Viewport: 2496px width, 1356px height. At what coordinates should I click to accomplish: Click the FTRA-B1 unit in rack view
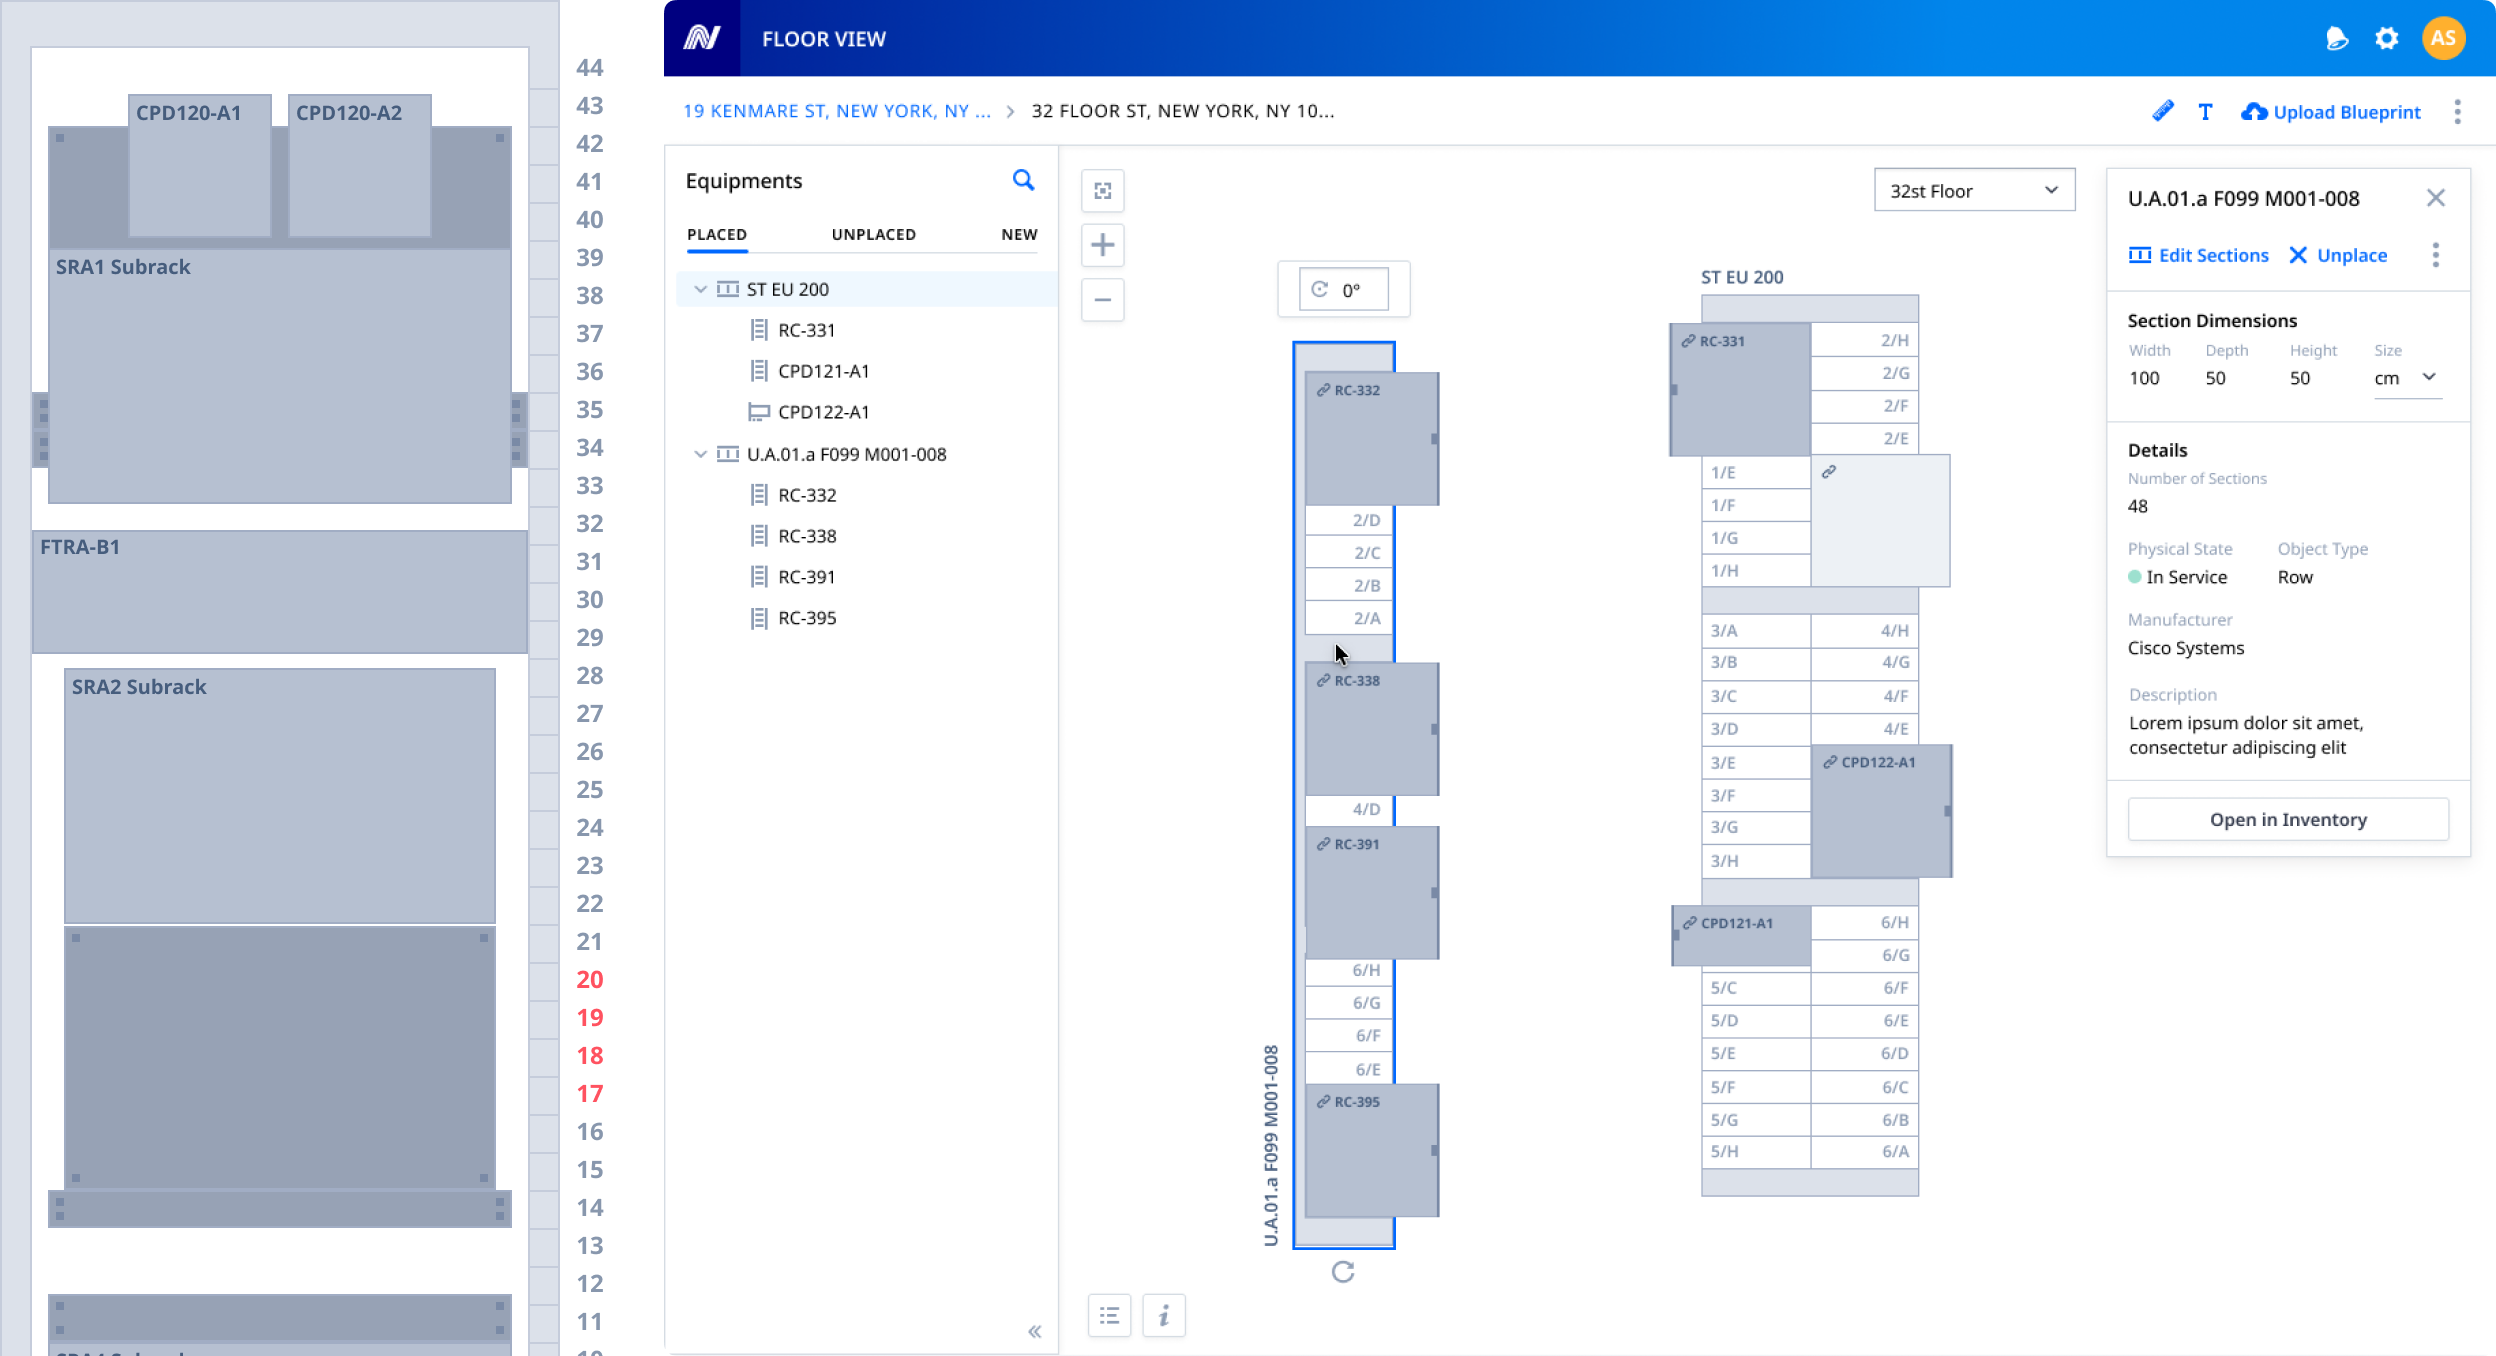point(280,591)
